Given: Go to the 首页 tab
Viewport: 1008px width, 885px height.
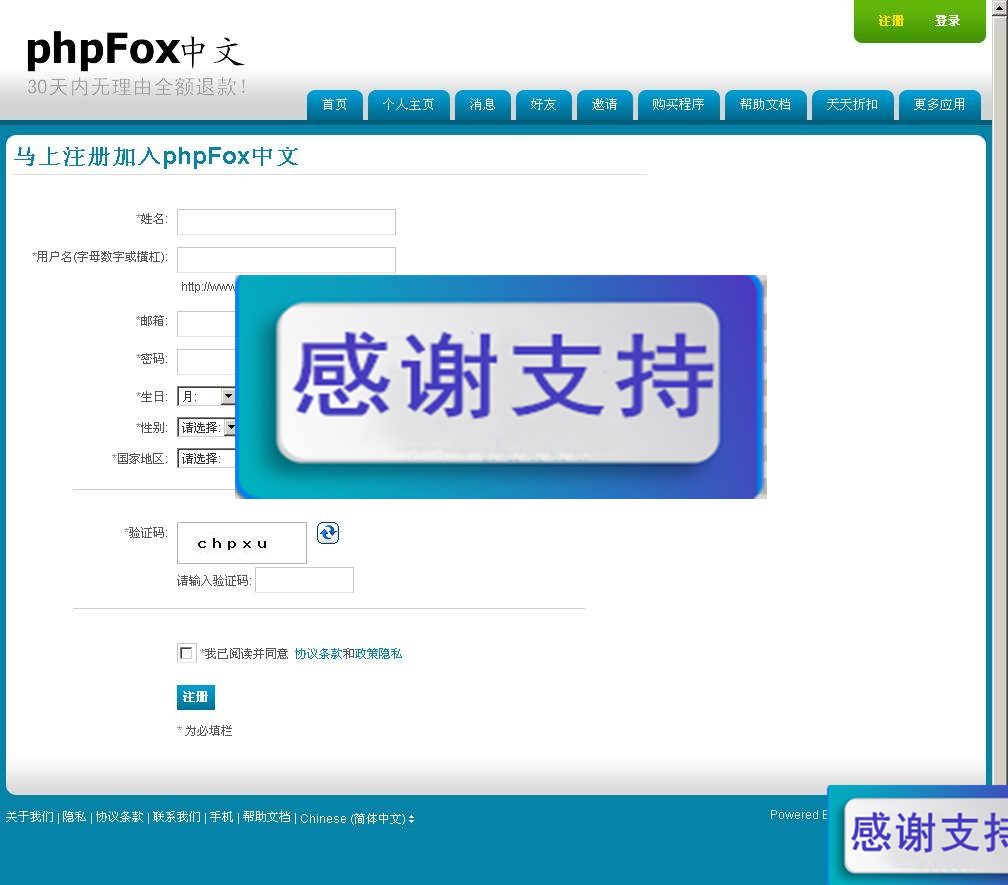Looking at the screenshot, I should [334, 105].
